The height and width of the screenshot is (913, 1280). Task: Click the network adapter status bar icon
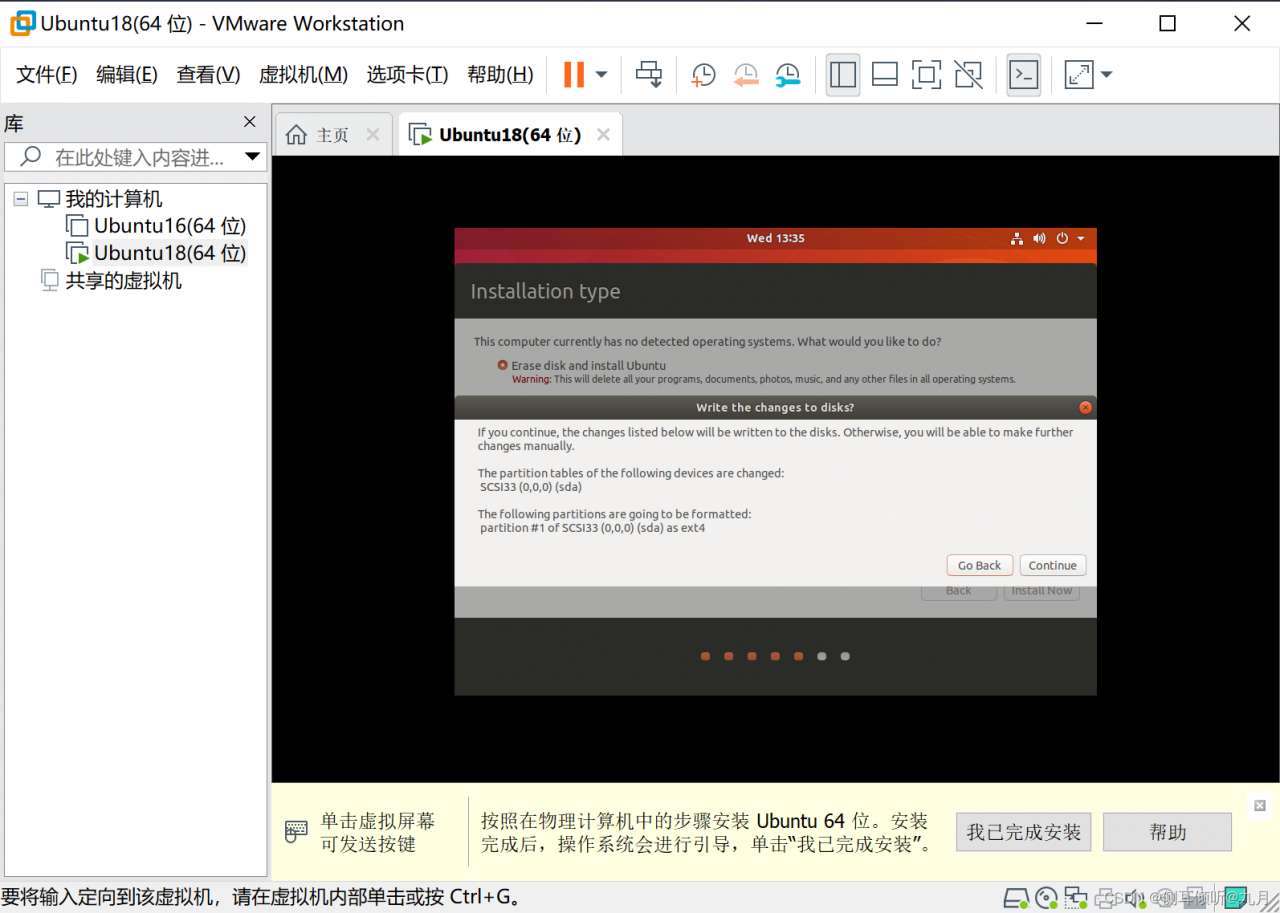point(1076,897)
